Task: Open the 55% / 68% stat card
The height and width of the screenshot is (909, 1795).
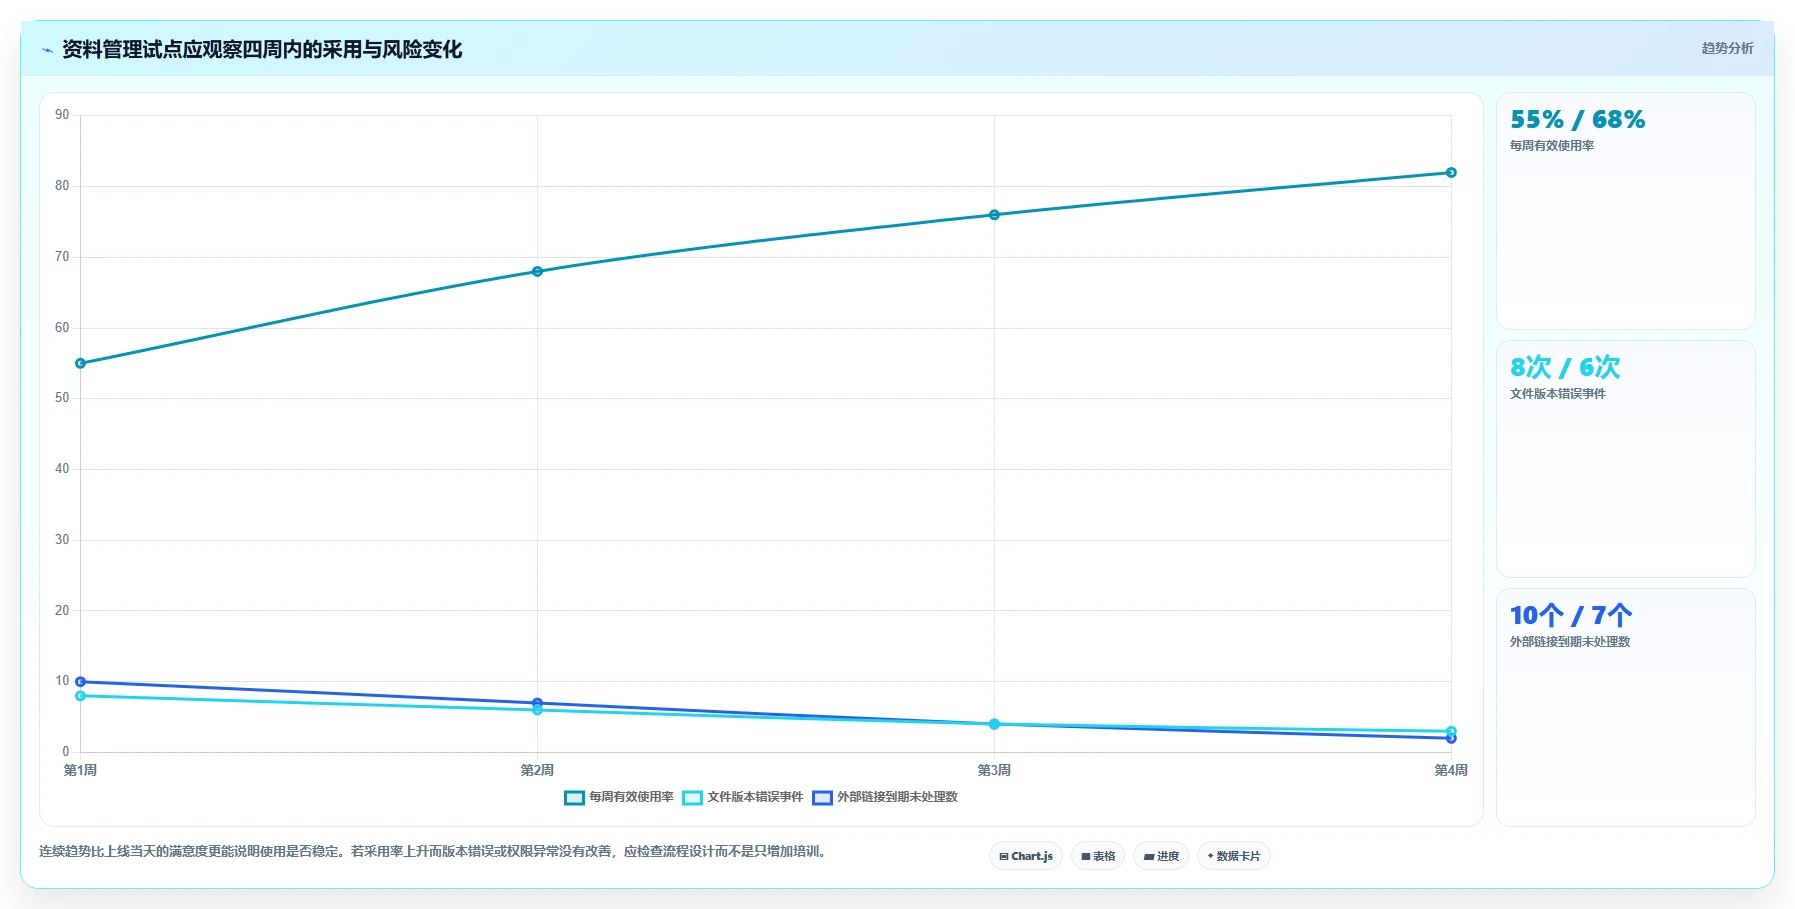Action: pyautogui.click(x=1626, y=211)
